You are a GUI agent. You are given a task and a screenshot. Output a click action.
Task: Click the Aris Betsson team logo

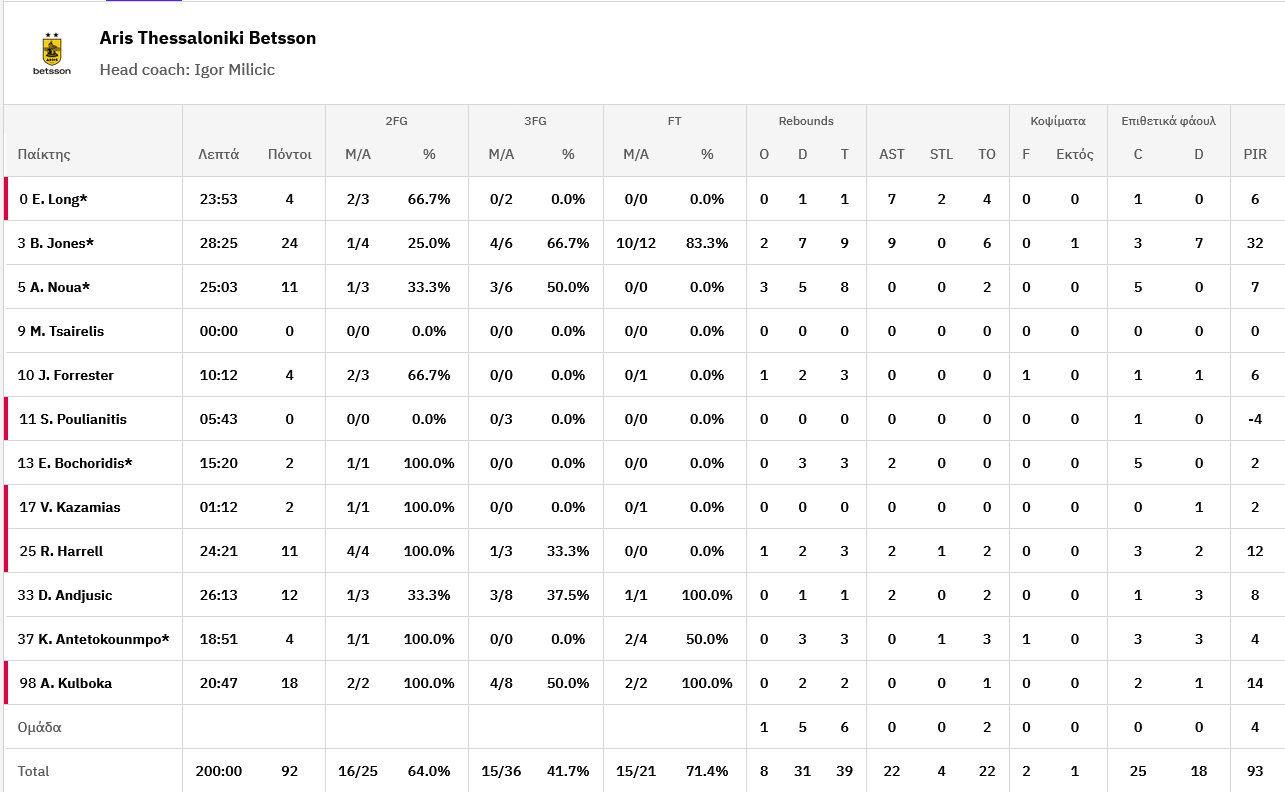coord(52,54)
